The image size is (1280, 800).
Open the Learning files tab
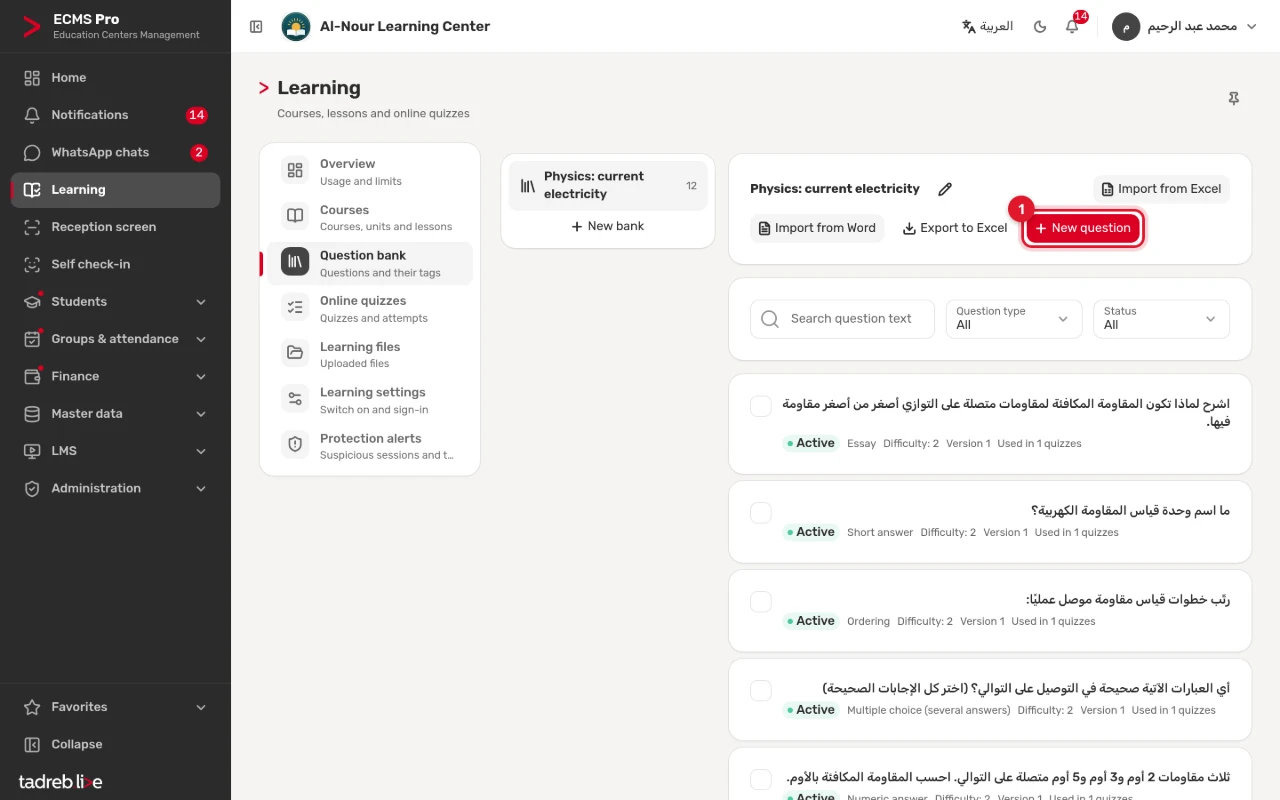point(369,355)
